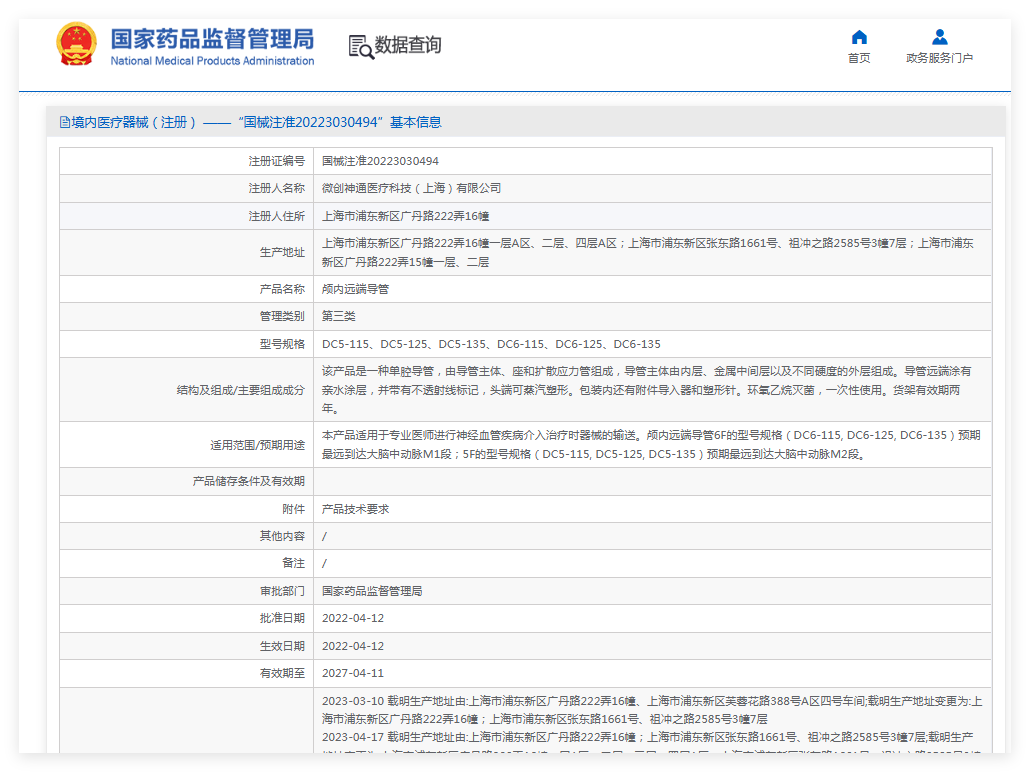Click the 2023-03-10 change record text
Screen dimensions: 1030x772
[x=652, y=710]
